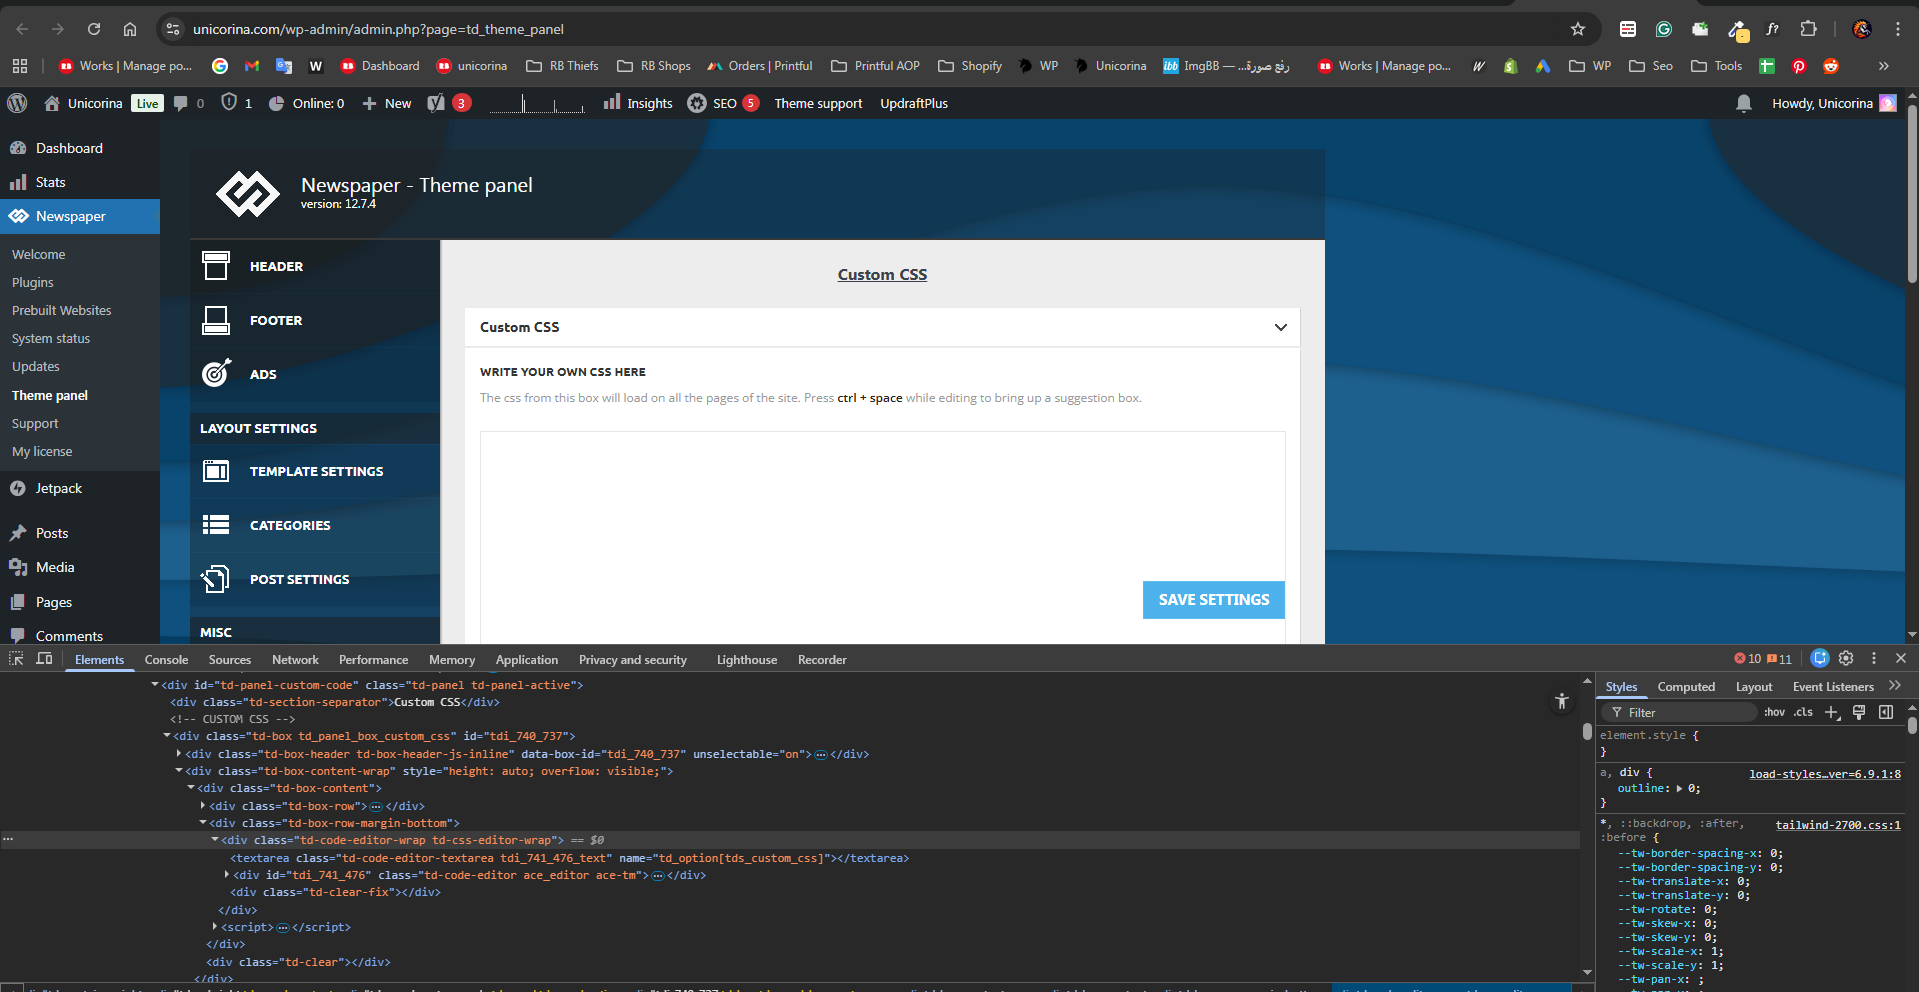Viewport: 1919px width, 992px height.
Task: Switch to the Computed styles tab
Action: click(1686, 686)
